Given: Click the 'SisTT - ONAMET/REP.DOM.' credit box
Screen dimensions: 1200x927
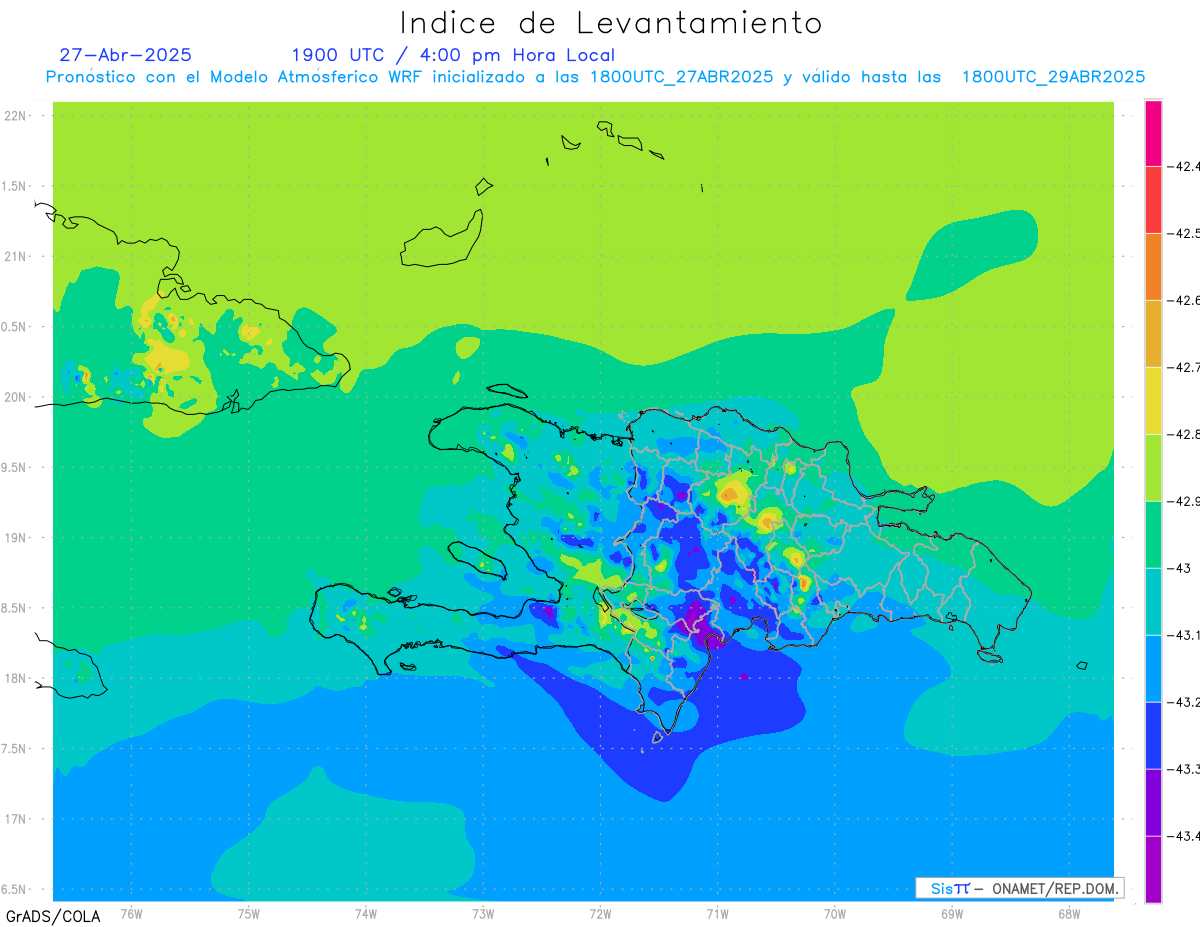Looking at the screenshot, I should point(1019,888).
